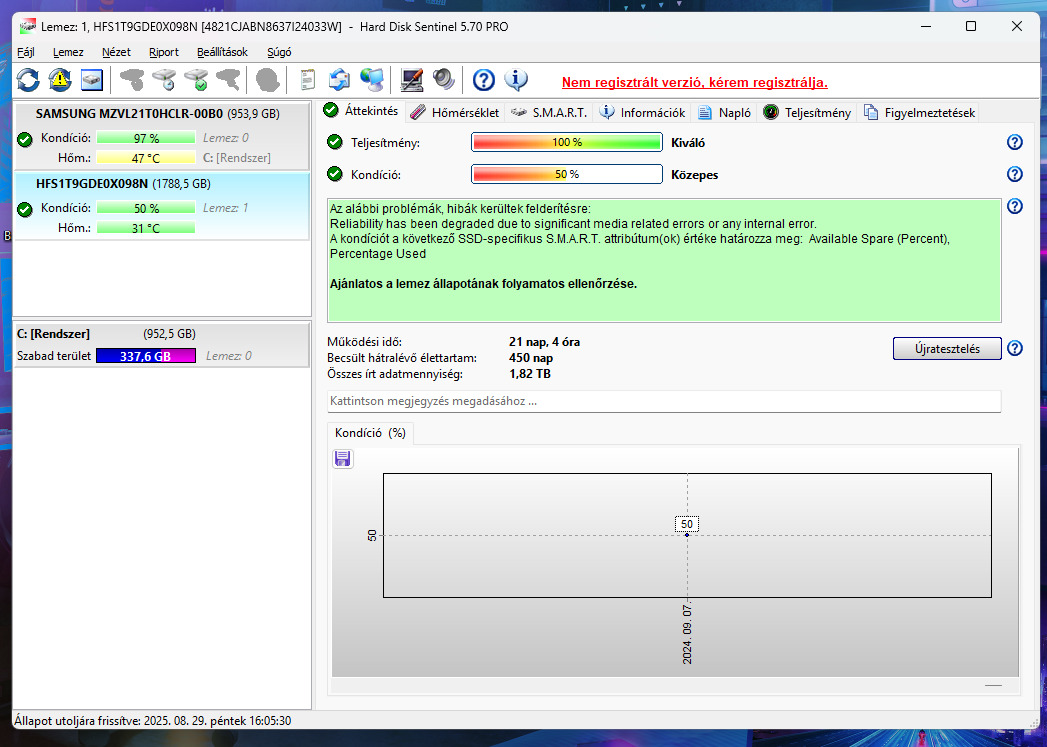Click help icon next to Kondíció Közepes

[1014, 174]
